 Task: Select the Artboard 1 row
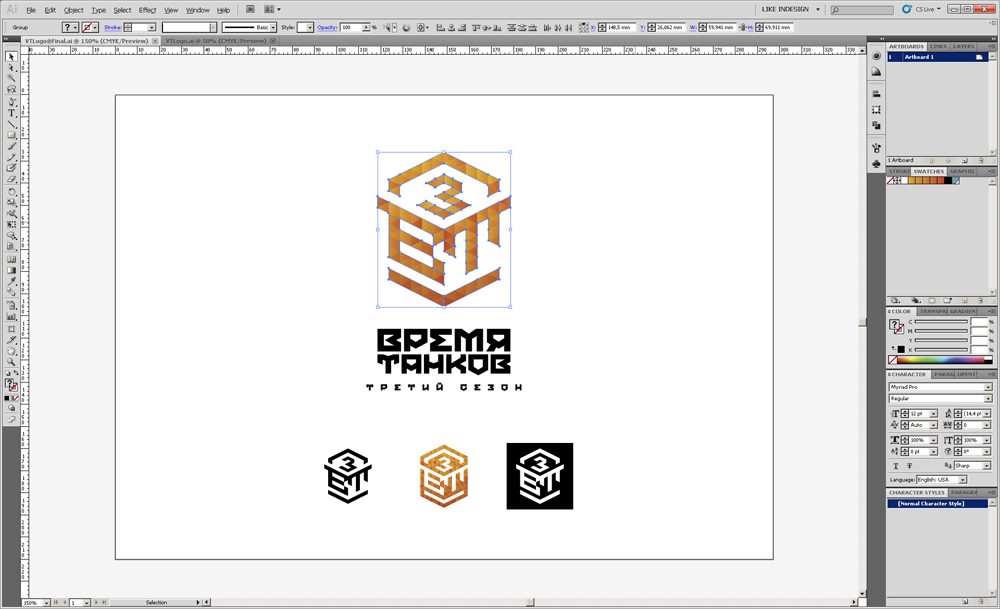[938, 57]
